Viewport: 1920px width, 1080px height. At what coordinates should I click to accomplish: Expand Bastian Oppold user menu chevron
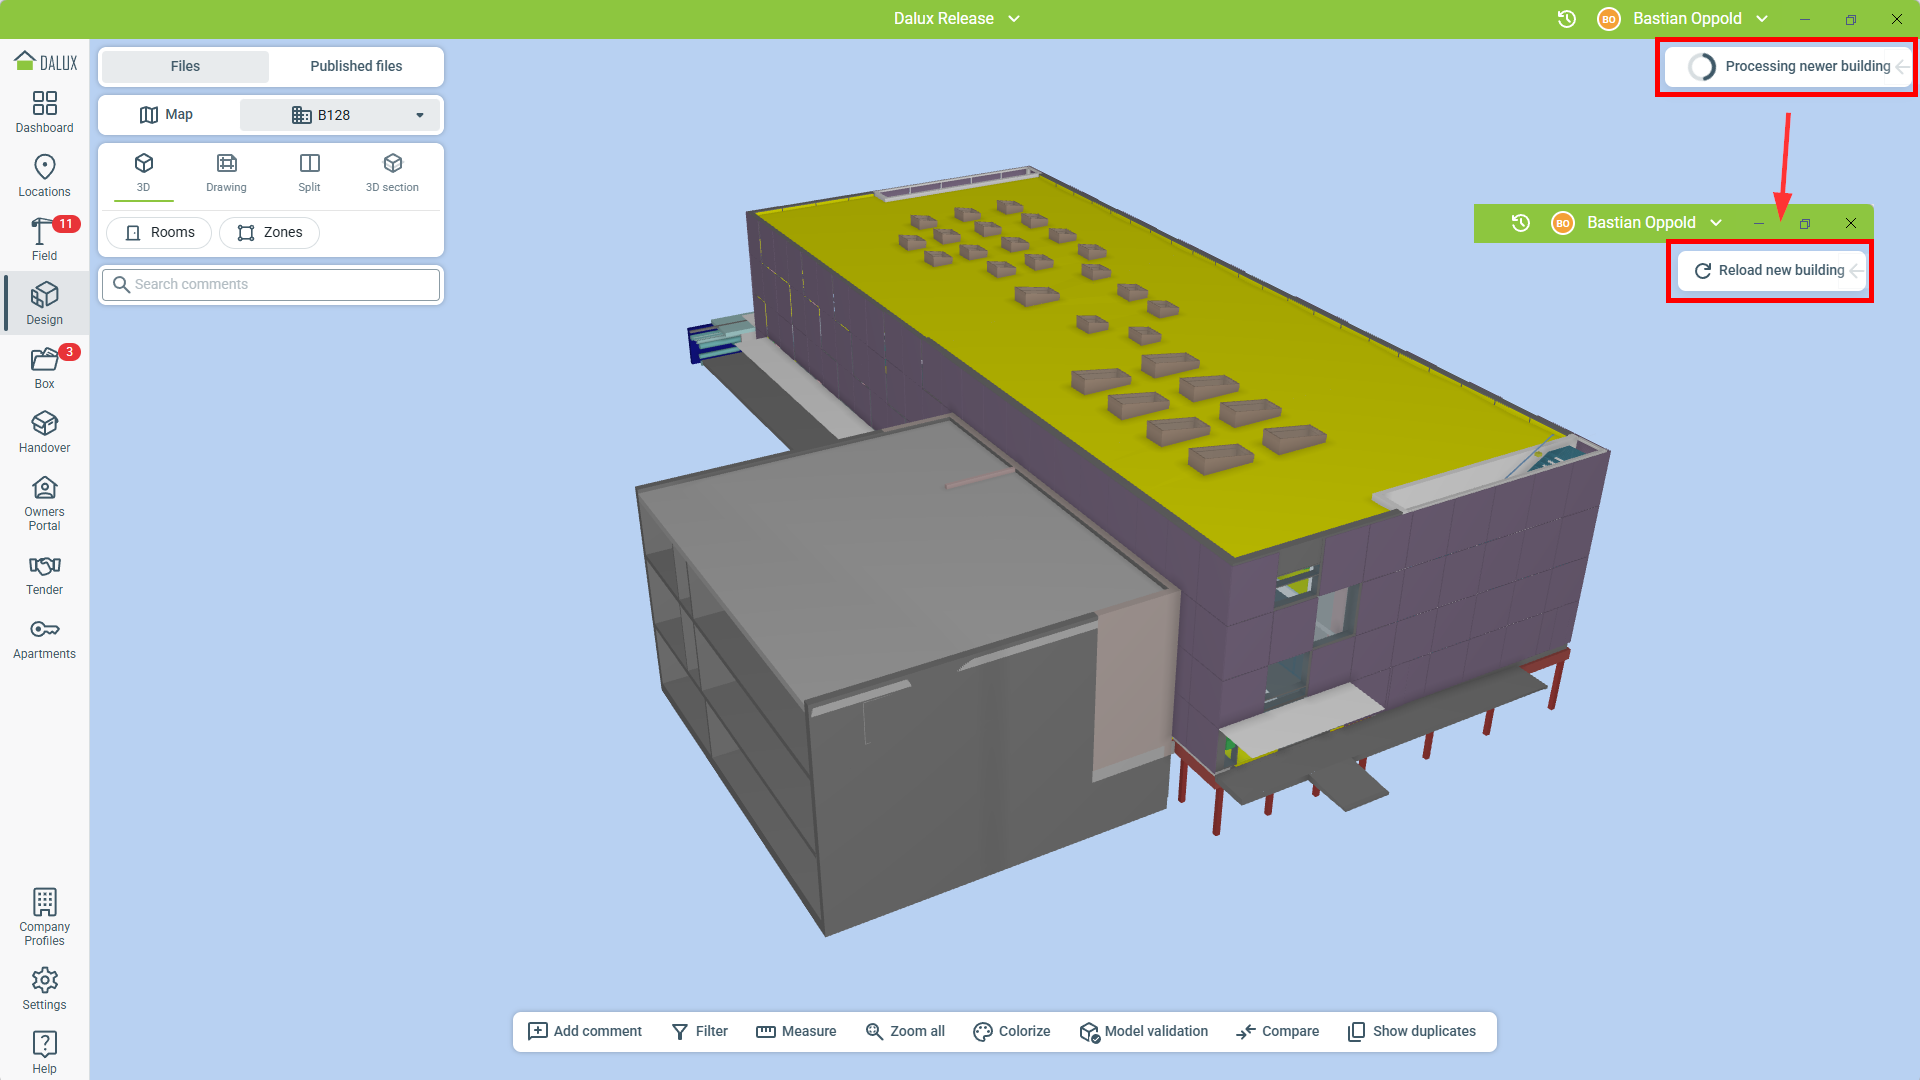click(1762, 19)
